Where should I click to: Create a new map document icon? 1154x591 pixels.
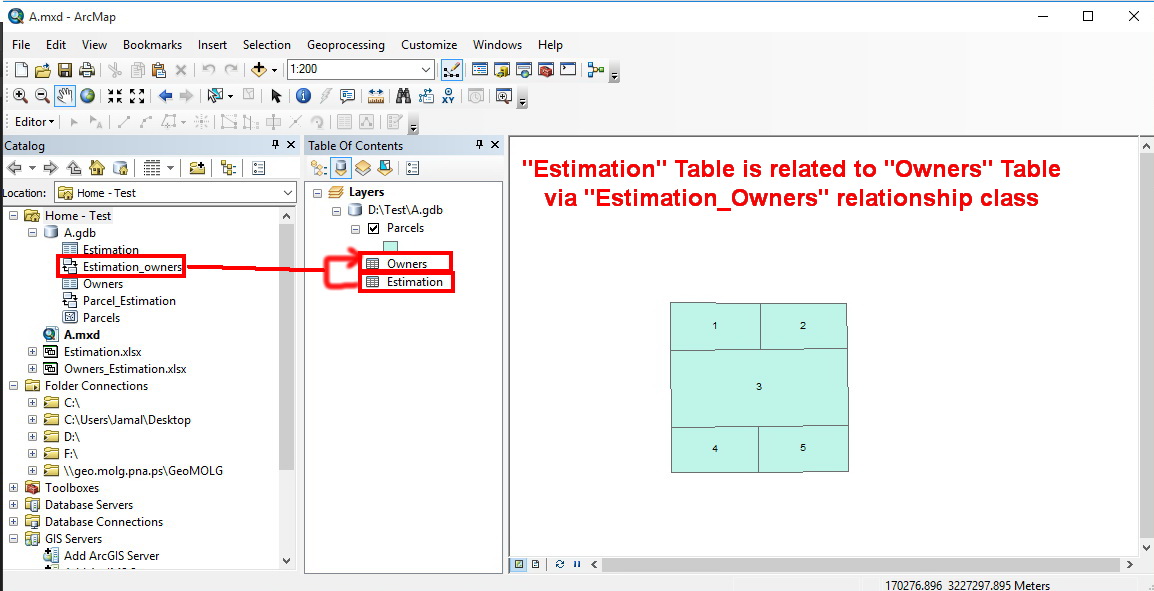[x=21, y=70]
